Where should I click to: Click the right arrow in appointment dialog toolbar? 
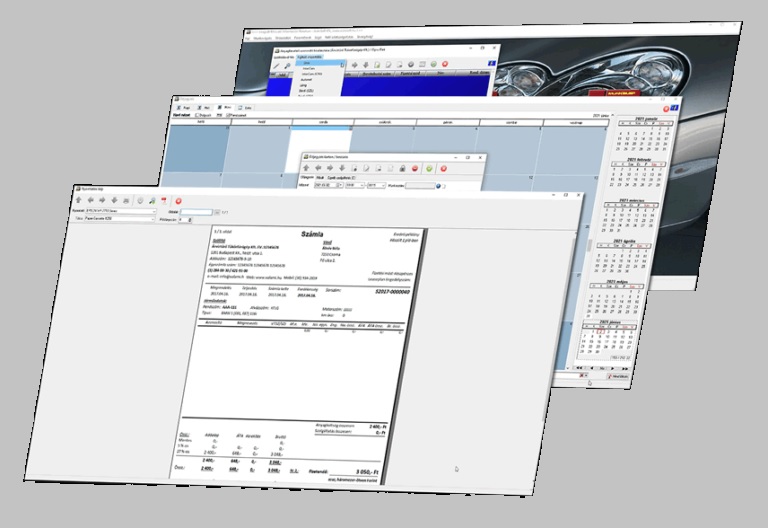click(330, 168)
